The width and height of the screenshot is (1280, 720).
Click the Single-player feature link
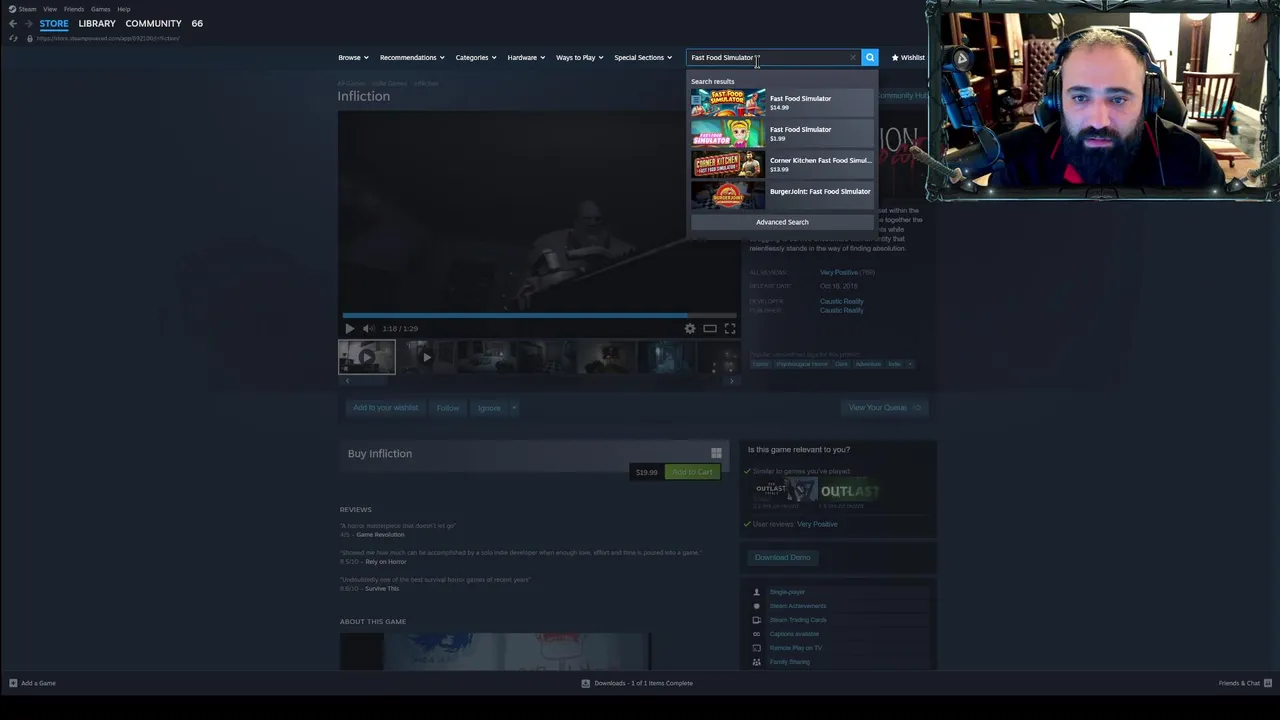point(787,592)
